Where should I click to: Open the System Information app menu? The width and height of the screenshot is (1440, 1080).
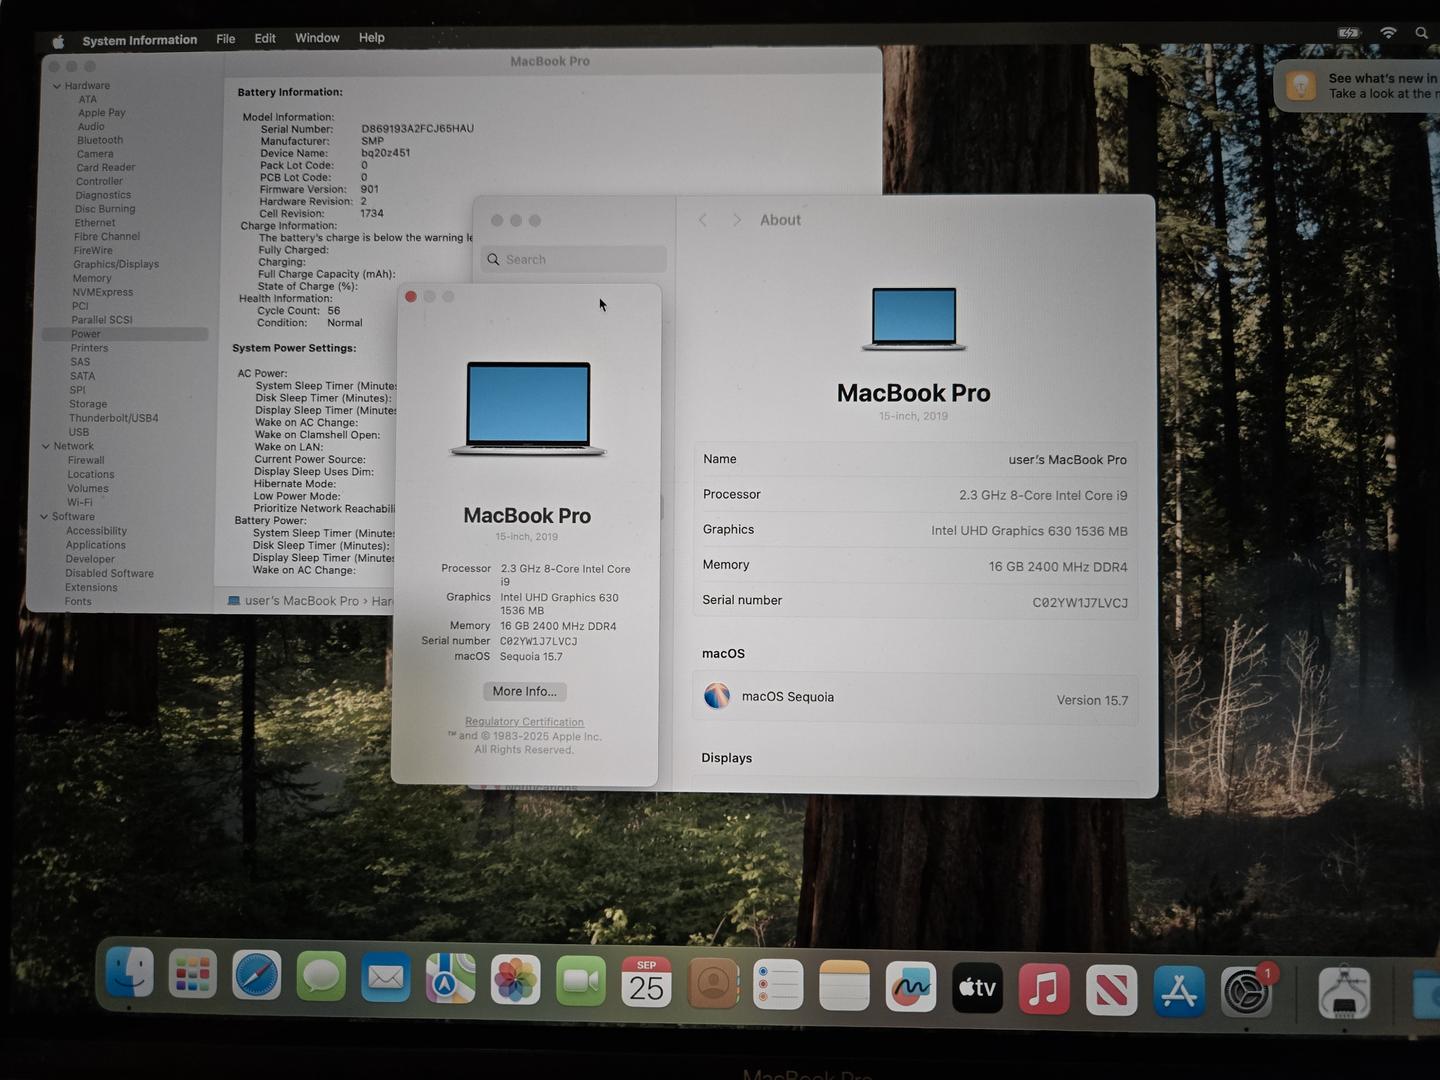pyautogui.click(x=140, y=40)
